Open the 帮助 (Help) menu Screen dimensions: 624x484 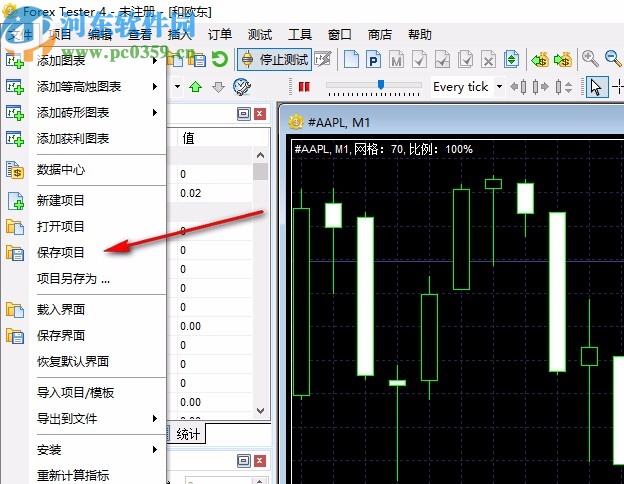pos(419,35)
